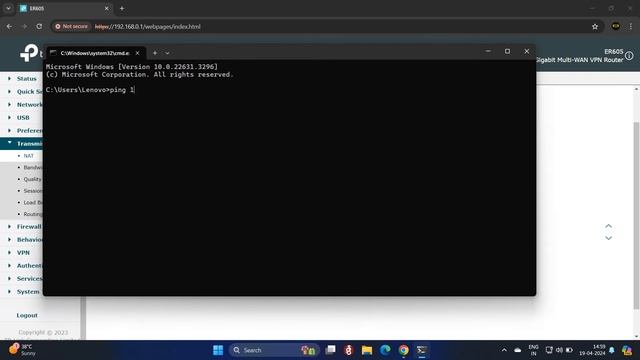Screen dimensions: 640x360
Task: Open Chrome tab search dropdown
Action: pyautogui.click(x=8, y=8)
